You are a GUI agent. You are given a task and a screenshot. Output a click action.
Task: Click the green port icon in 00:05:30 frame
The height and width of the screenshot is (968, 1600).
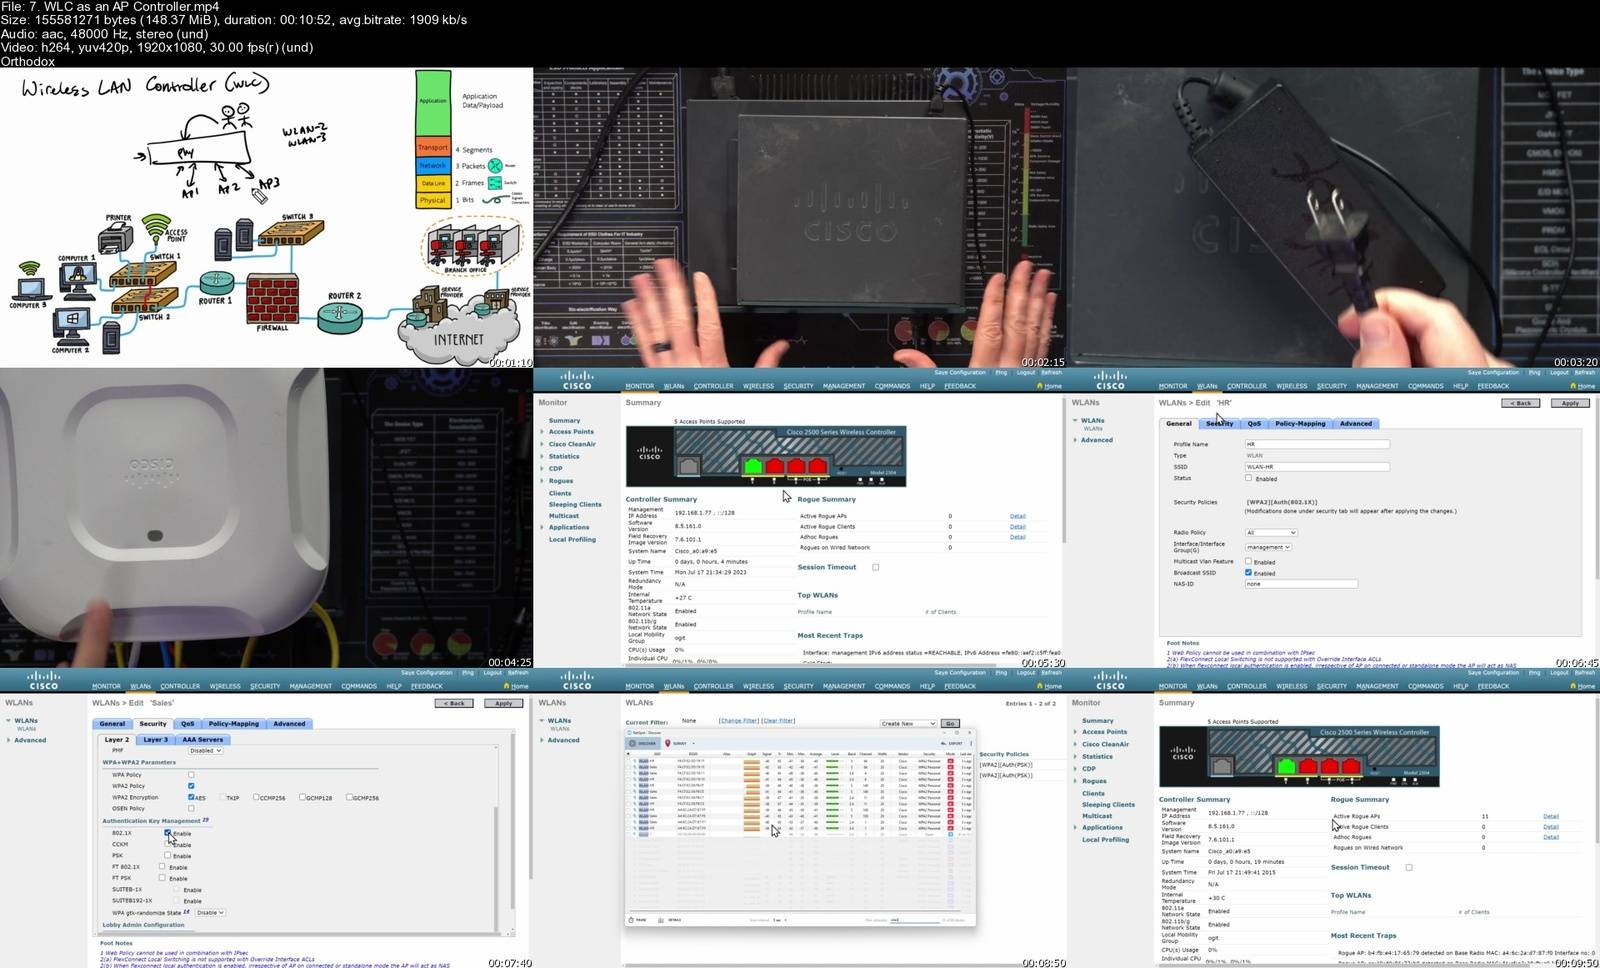753,466
